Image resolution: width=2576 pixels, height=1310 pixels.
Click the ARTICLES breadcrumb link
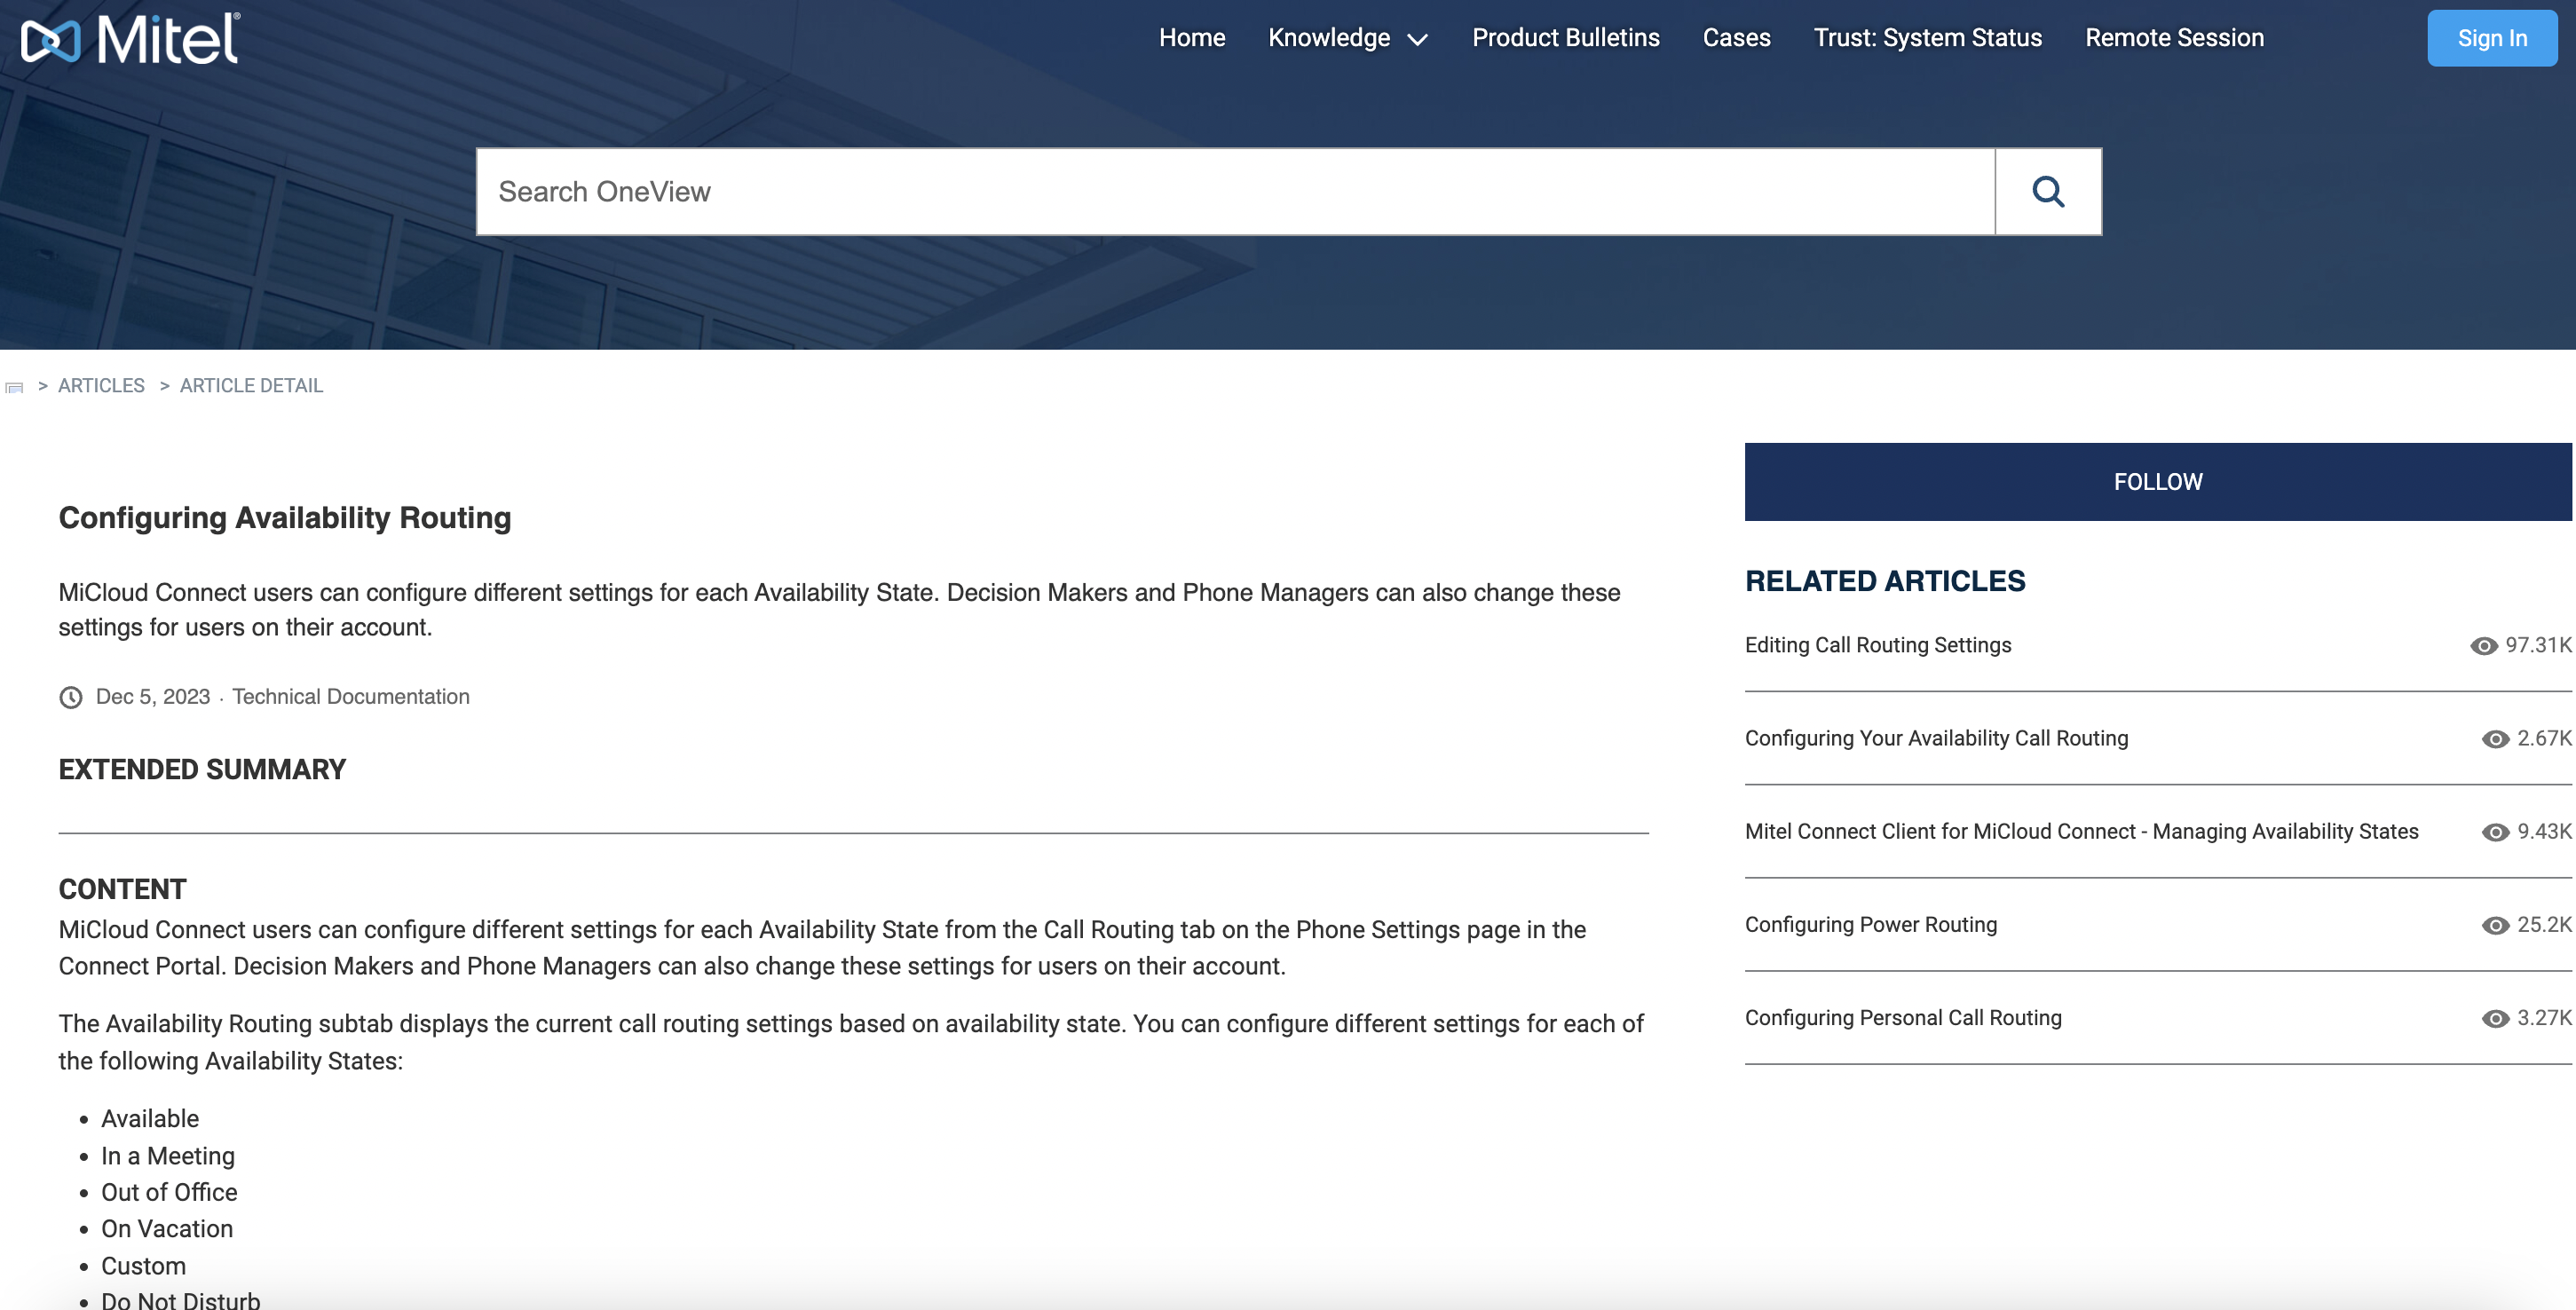click(101, 386)
